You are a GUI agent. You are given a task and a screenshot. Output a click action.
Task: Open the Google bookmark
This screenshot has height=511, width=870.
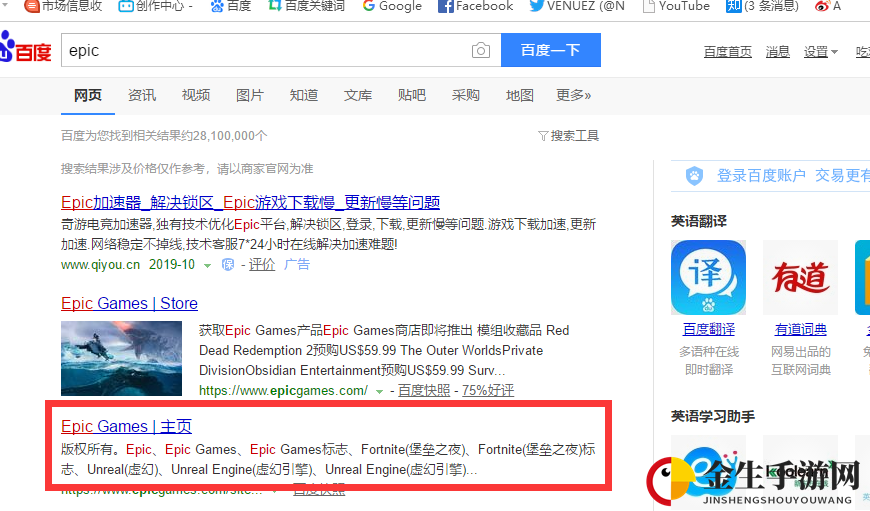[x=392, y=6]
